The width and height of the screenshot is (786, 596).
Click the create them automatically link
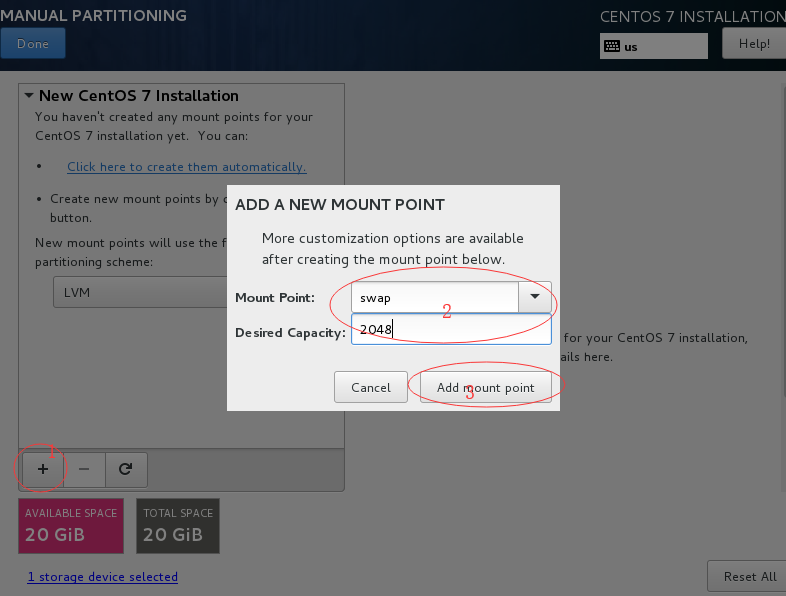pos(186,167)
